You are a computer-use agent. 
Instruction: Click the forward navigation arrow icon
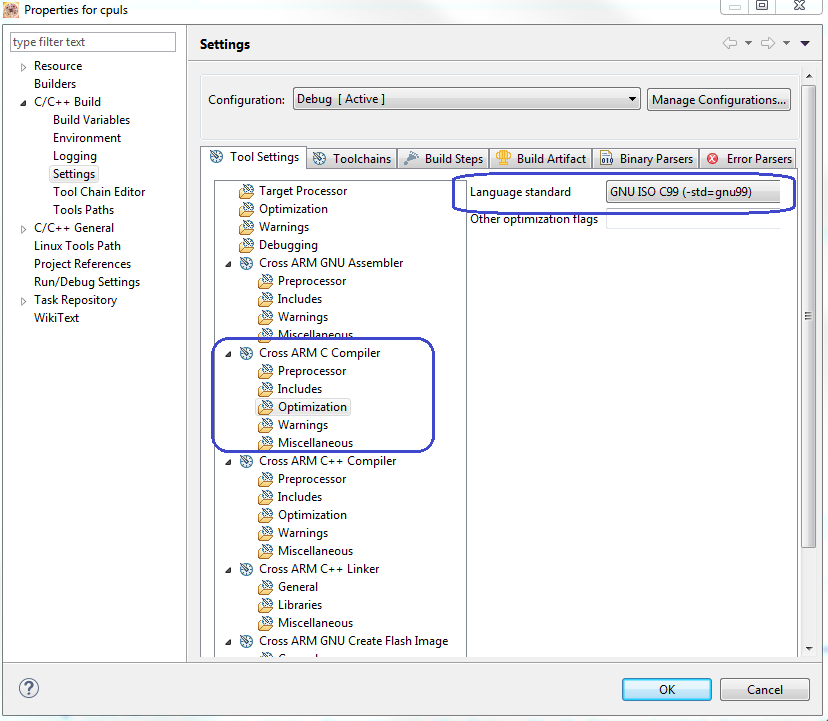[x=768, y=43]
